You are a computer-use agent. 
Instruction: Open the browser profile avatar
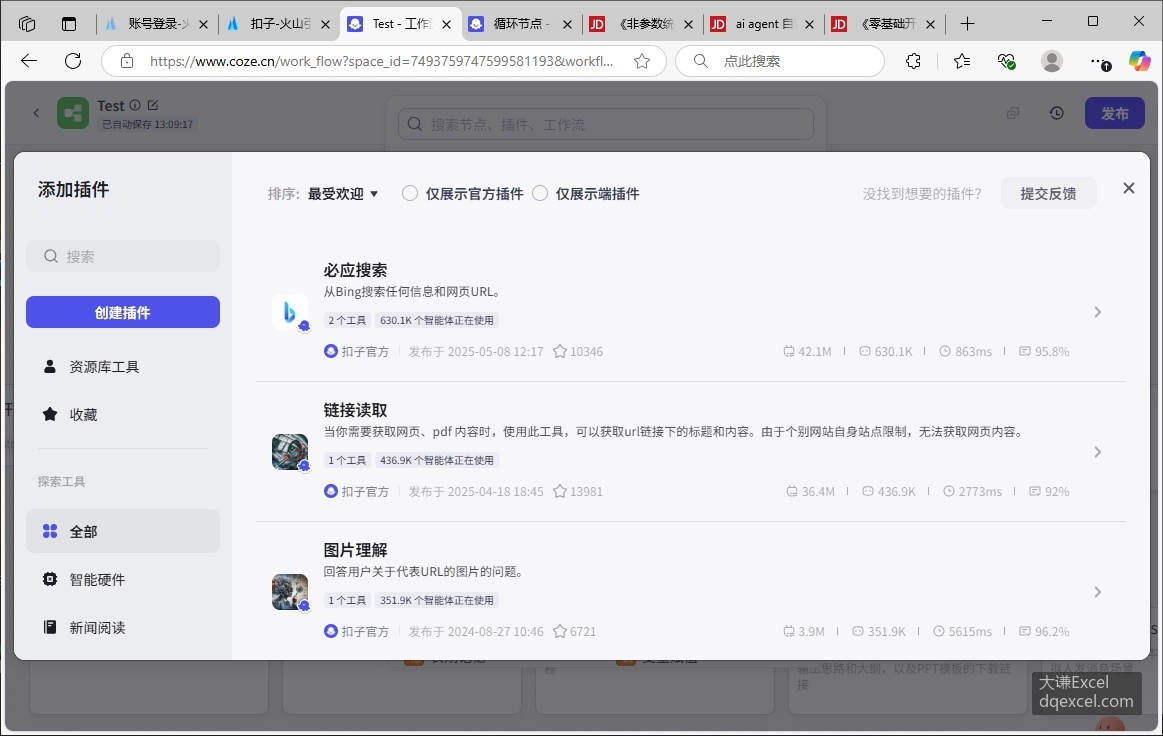pos(1052,61)
